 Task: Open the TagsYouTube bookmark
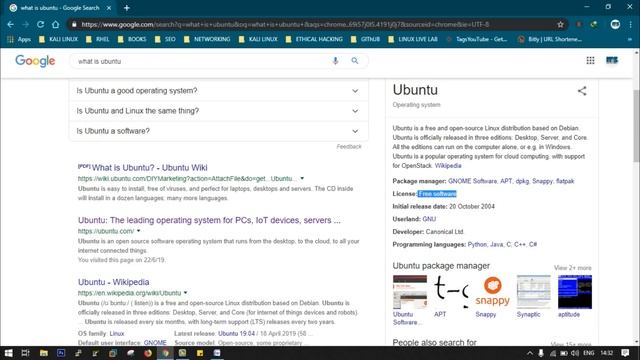[477, 39]
